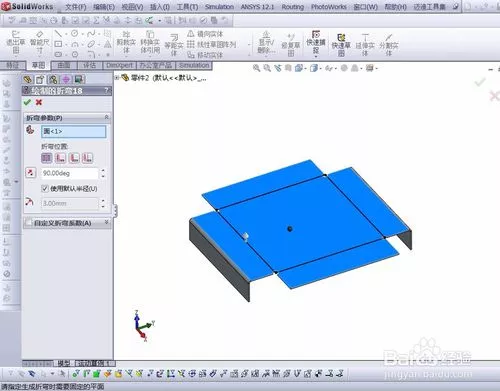Expand the 自定义折弯系数(A) section
Image resolution: width=500 pixels, height=391 pixels.
106,222
